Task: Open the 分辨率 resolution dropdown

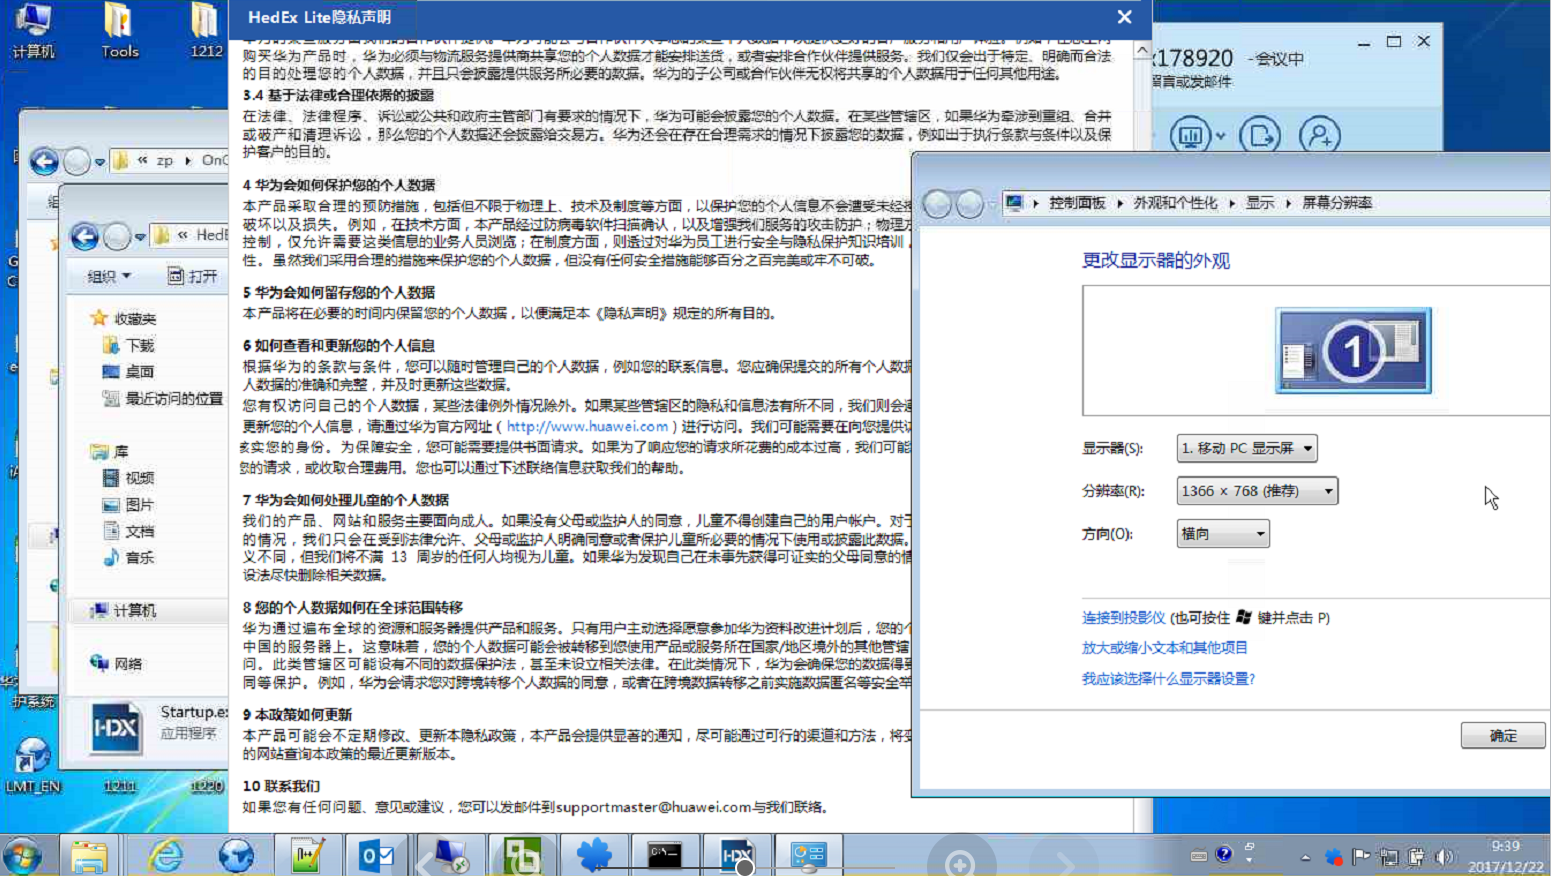Action: point(1257,491)
